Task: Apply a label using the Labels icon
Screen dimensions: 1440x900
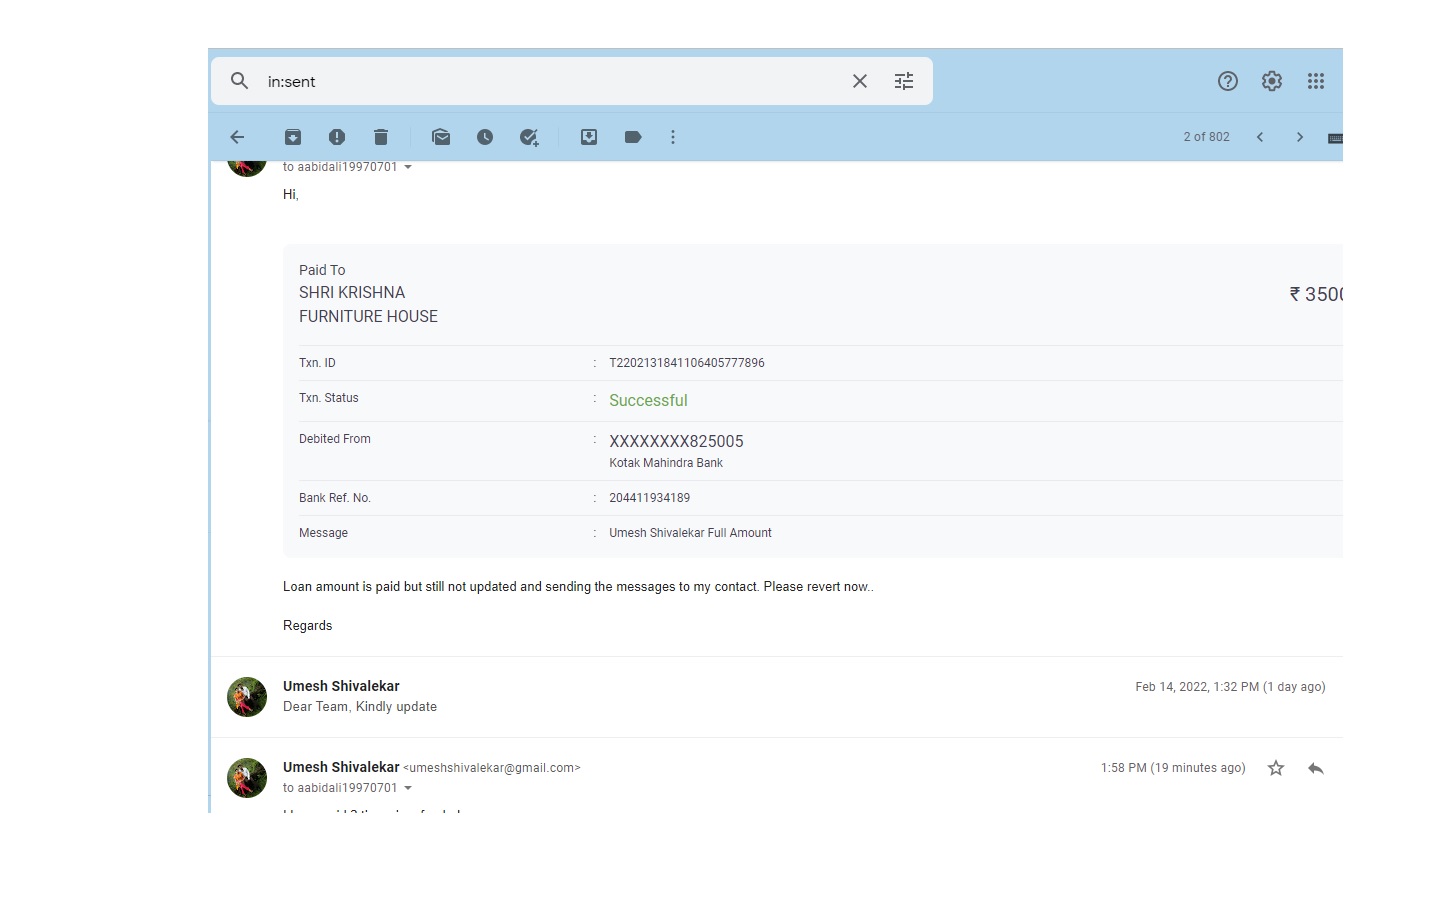Action: [x=633, y=137]
